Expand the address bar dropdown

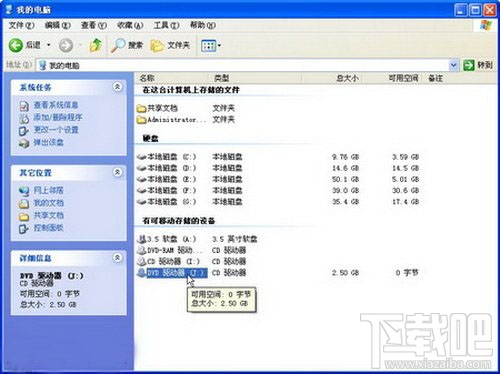click(x=453, y=65)
